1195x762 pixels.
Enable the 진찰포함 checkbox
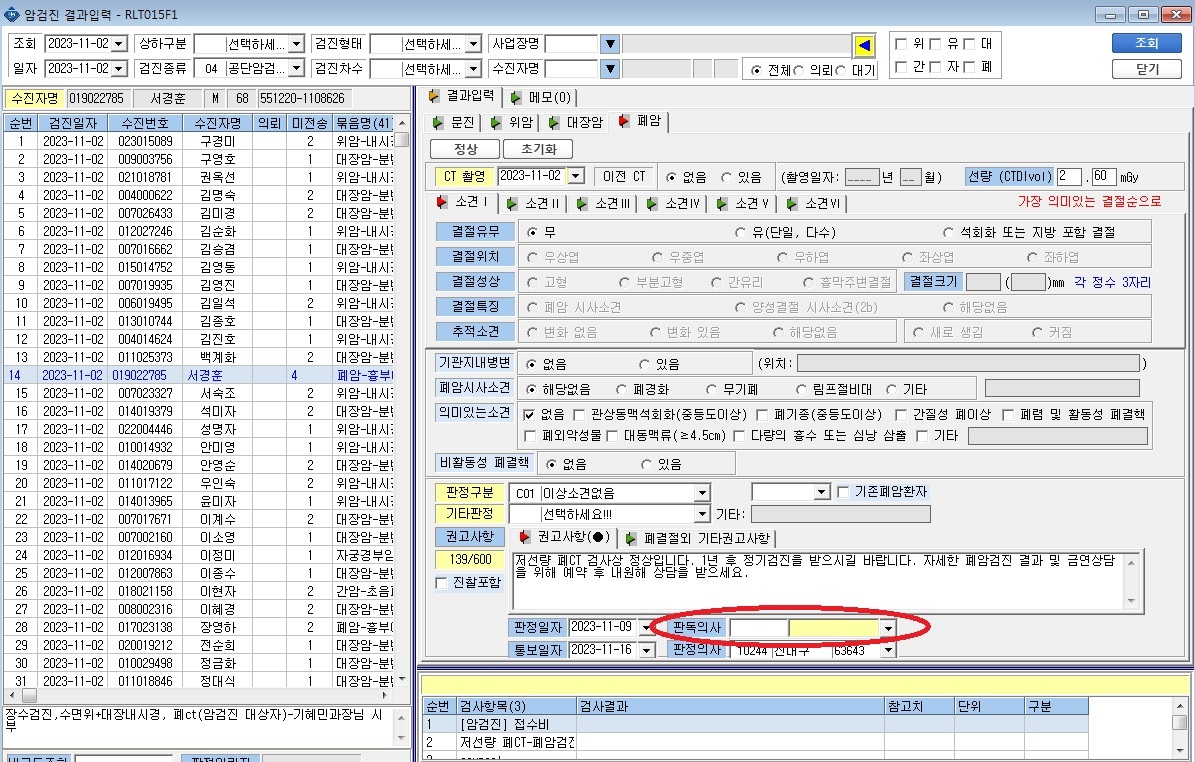point(441,583)
